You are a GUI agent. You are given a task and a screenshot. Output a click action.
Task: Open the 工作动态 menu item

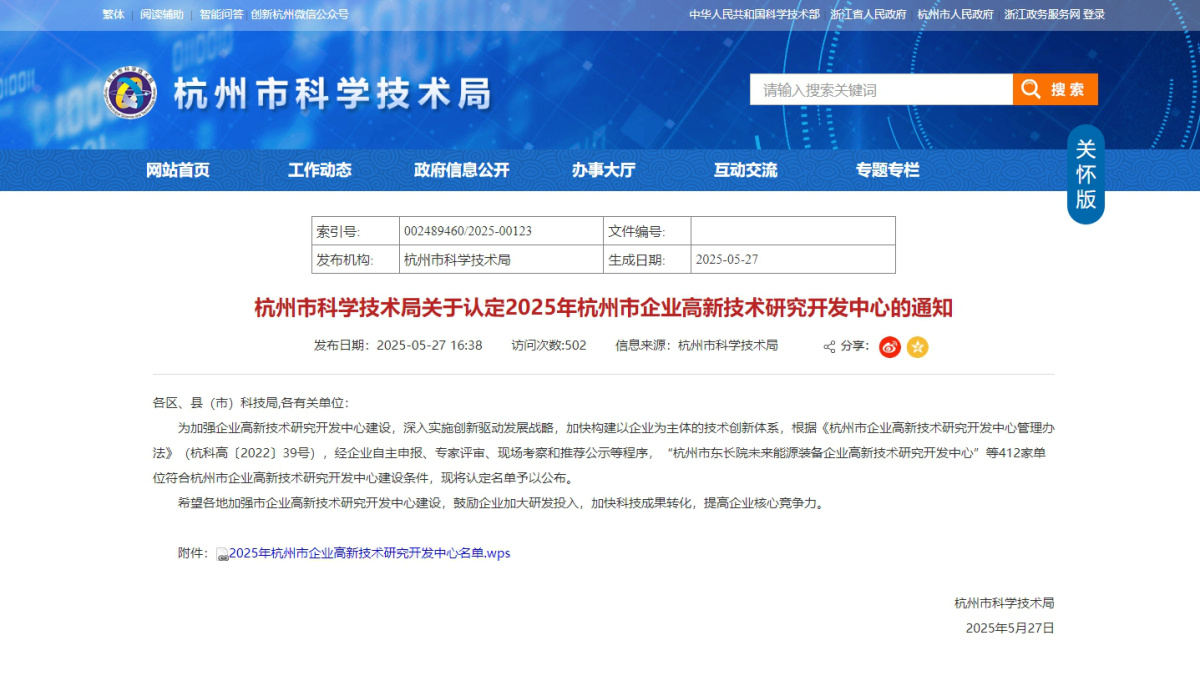(320, 170)
